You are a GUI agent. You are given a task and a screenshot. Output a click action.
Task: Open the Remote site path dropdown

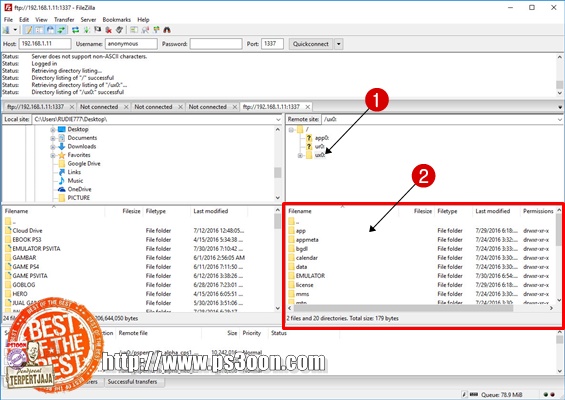click(x=560, y=119)
